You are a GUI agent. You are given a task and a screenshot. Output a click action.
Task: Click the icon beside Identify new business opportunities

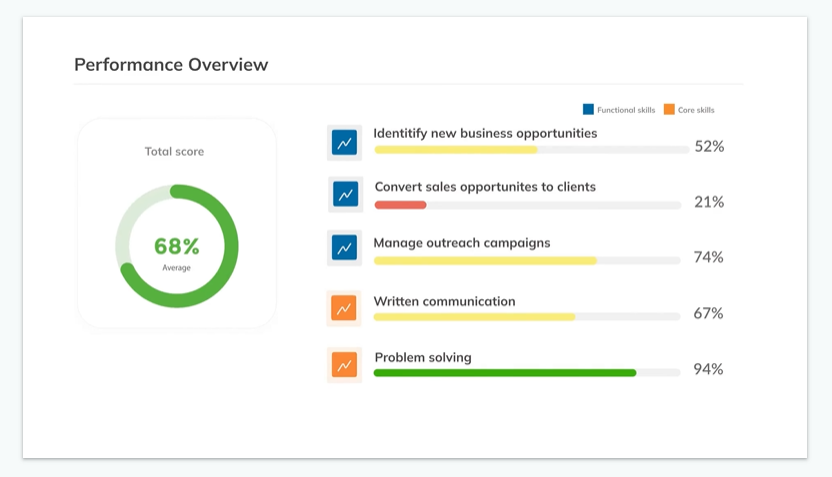(x=344, y=143)
